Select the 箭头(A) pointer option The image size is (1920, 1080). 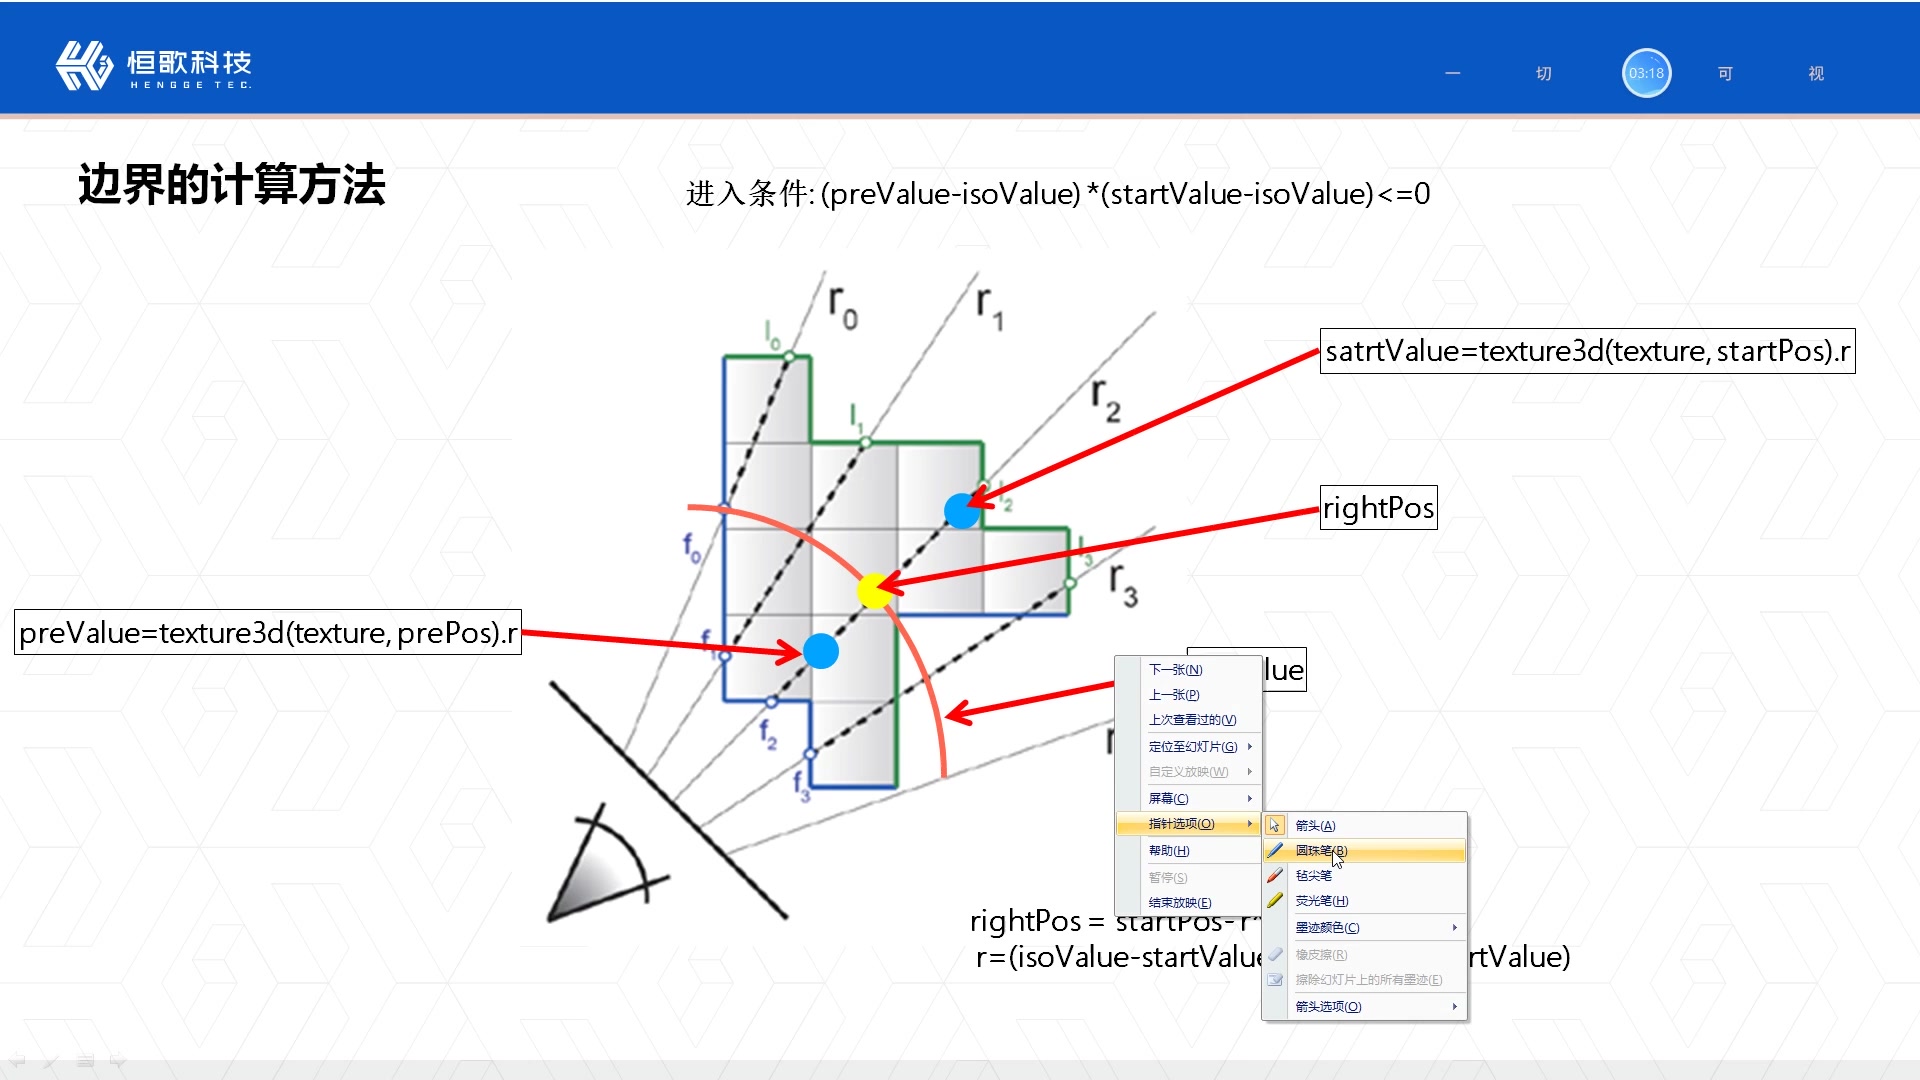click(1365, 826)
